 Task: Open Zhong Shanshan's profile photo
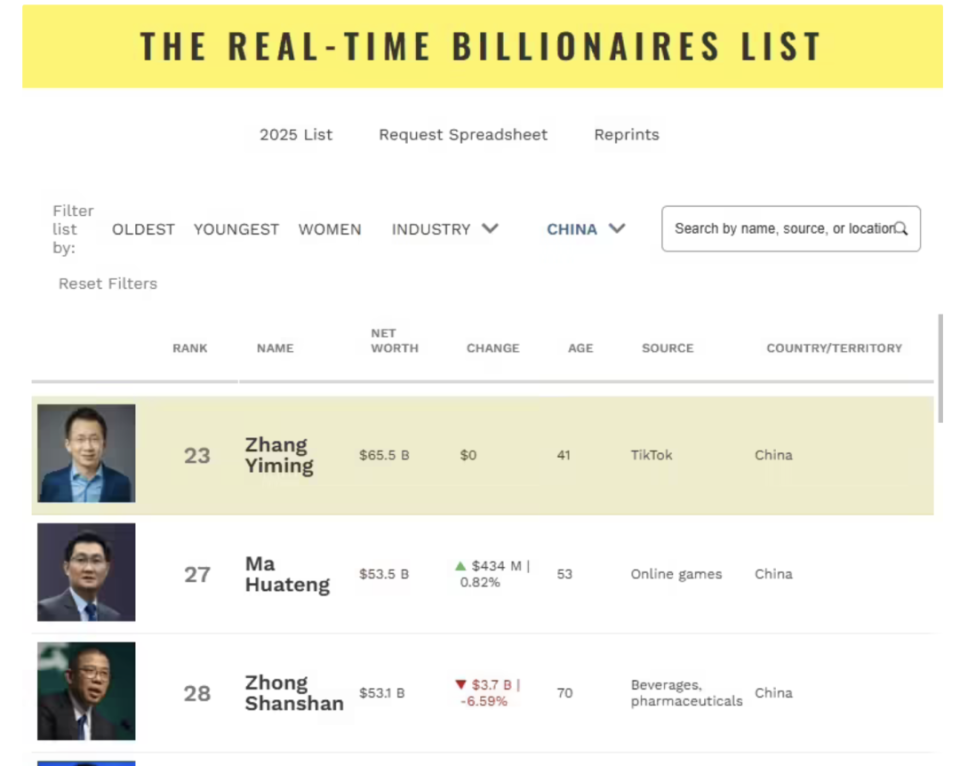86,691
